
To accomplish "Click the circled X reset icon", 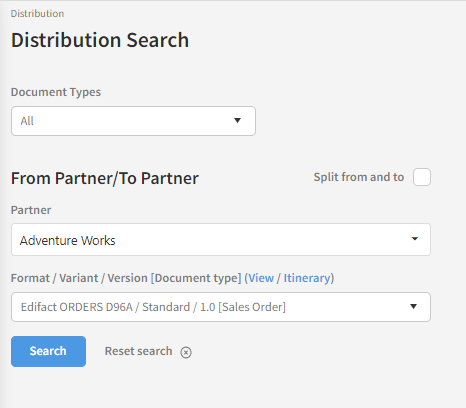I will 186,352.
